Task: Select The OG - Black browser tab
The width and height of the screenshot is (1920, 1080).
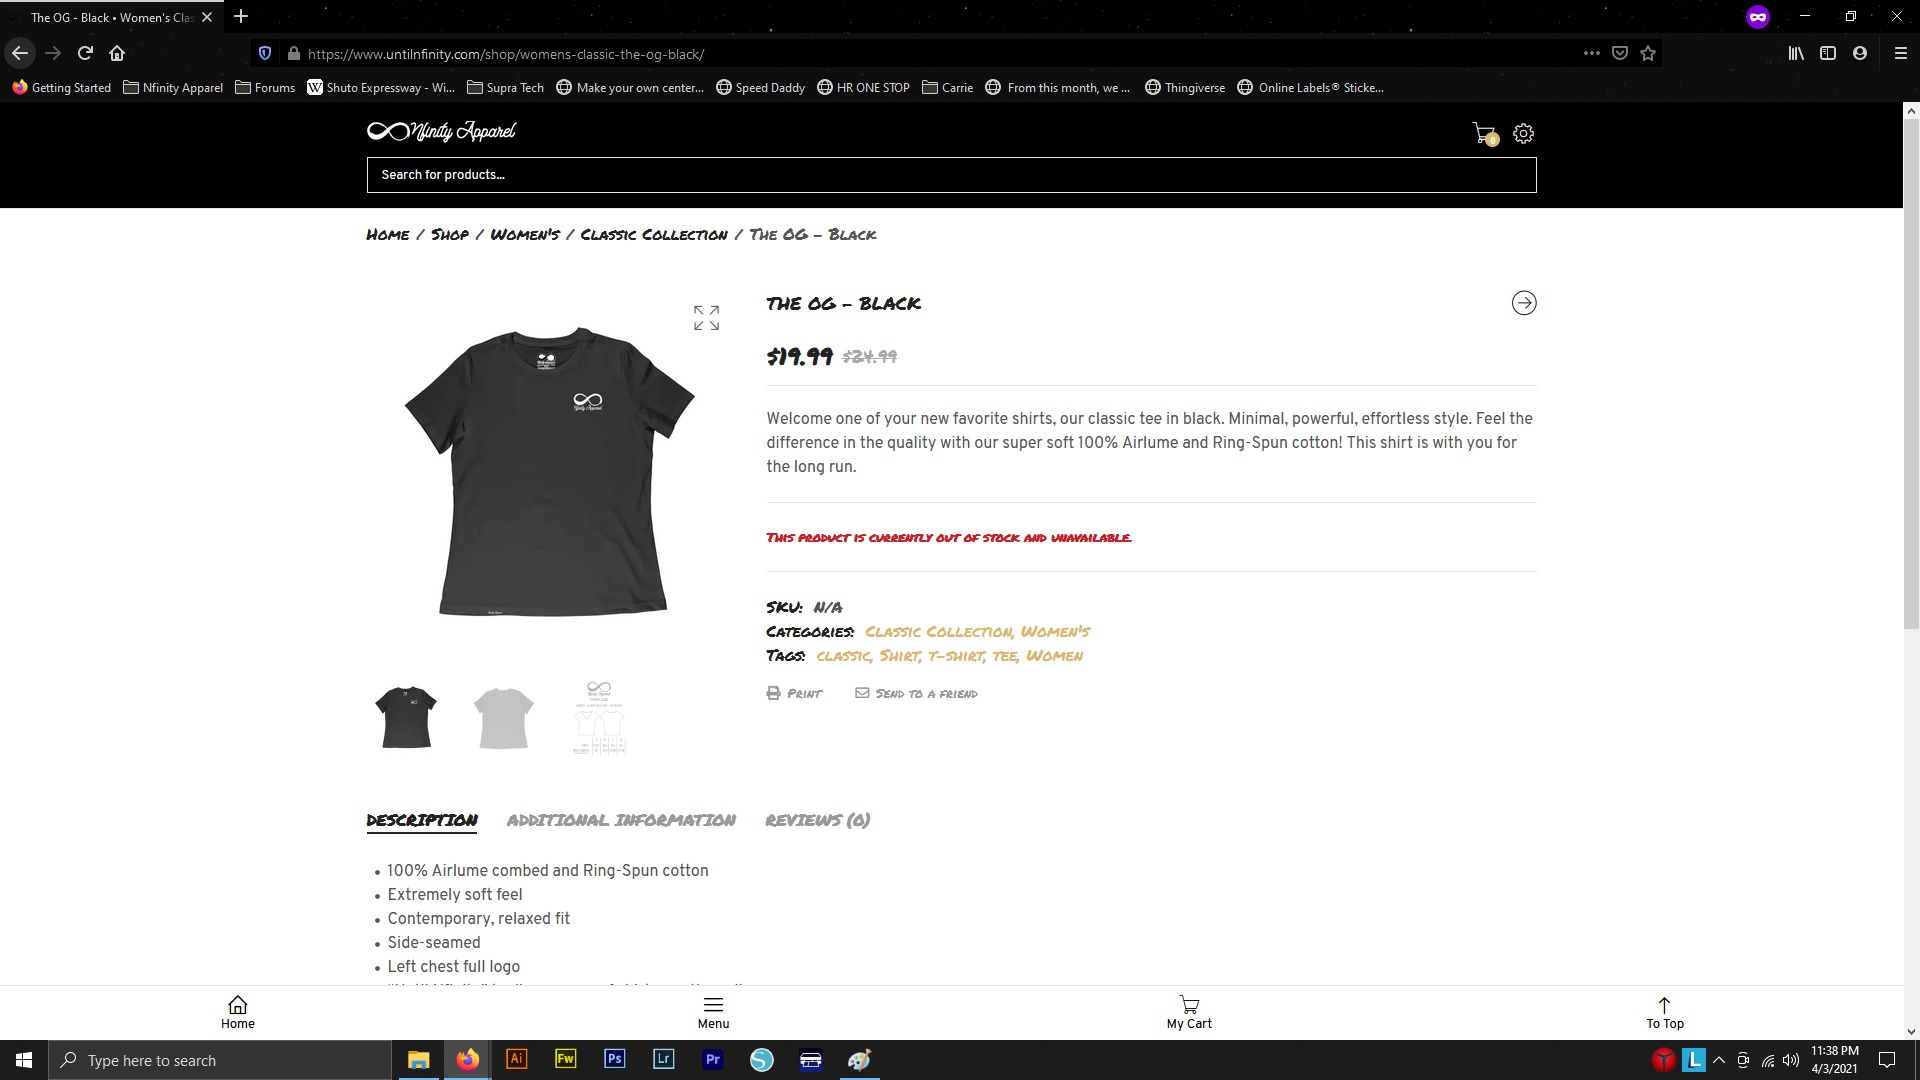Action: point(111,17)
